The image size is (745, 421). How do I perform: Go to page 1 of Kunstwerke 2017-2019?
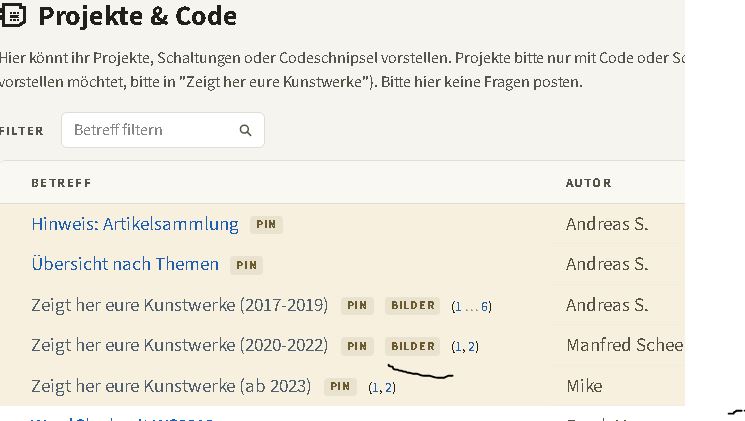point(458,306)
